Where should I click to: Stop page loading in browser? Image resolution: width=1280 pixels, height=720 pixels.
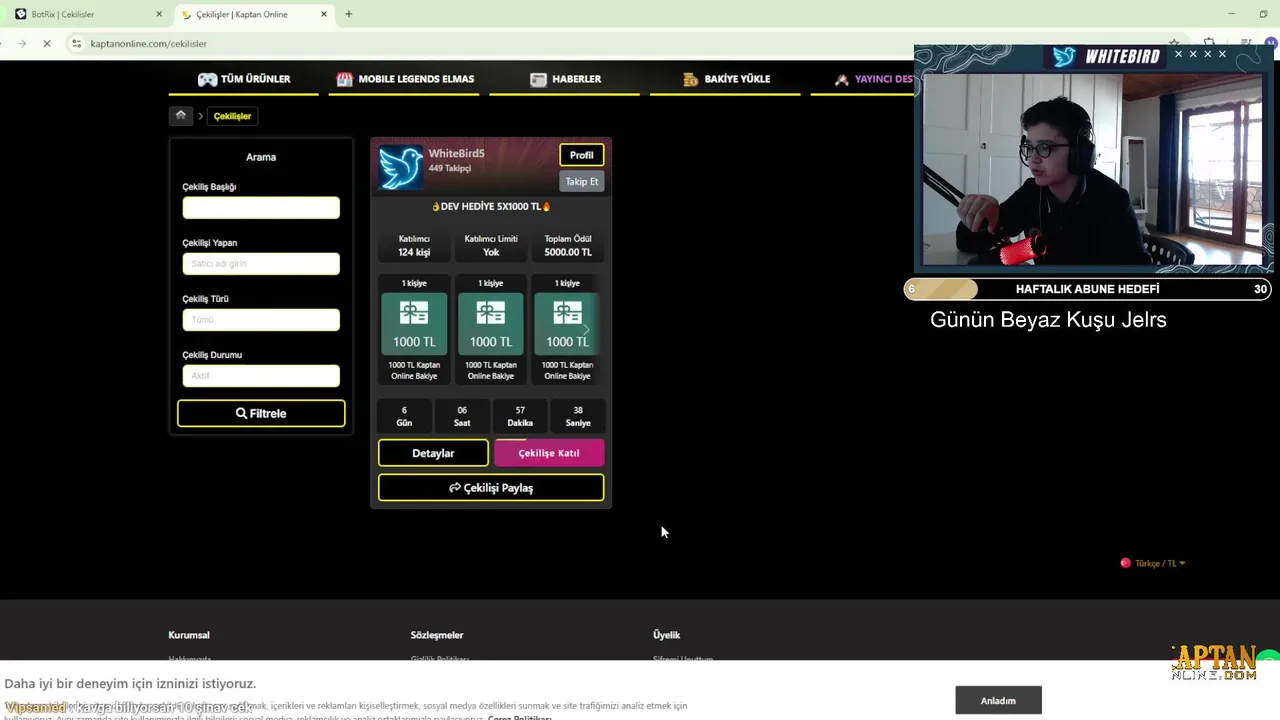[49, 44]
